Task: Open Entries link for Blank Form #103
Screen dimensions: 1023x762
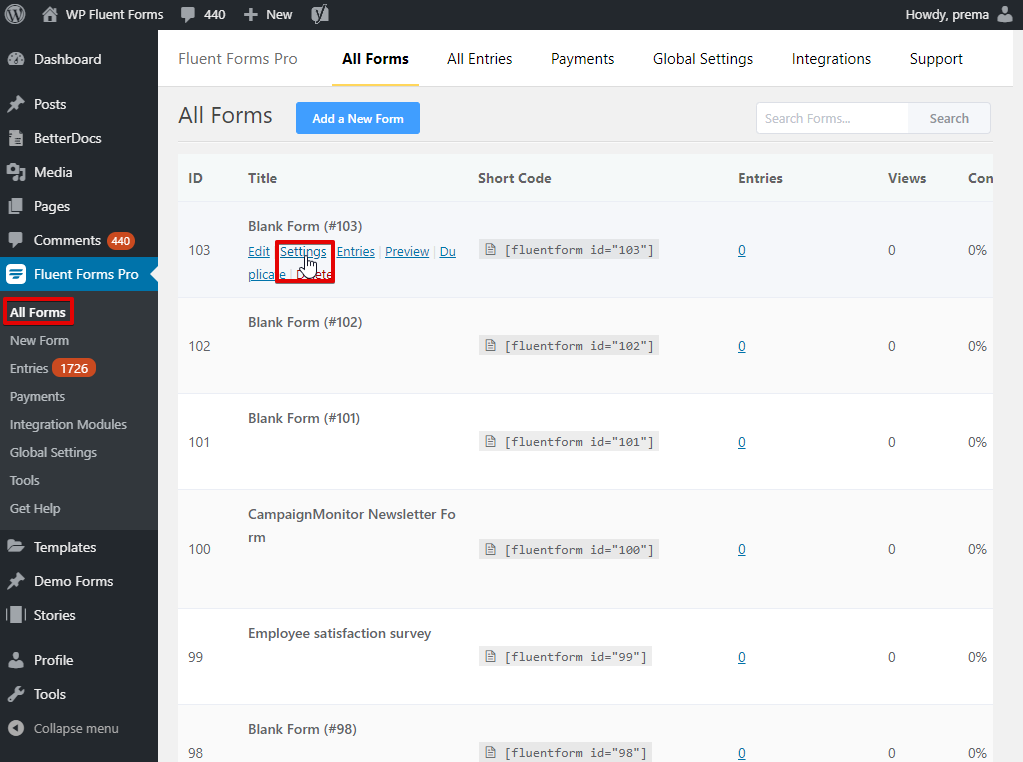Action: tap(356, 251)
